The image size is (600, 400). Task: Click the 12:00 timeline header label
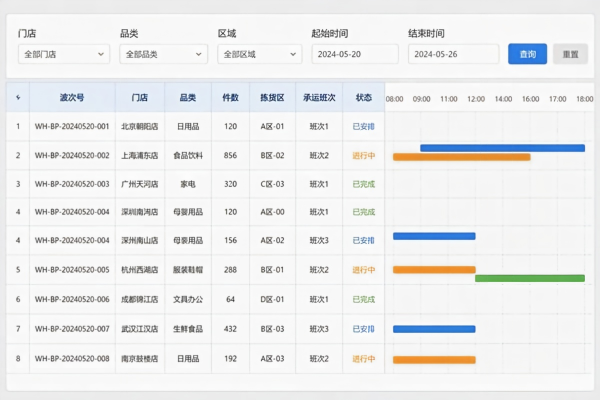tap(476, 99)
